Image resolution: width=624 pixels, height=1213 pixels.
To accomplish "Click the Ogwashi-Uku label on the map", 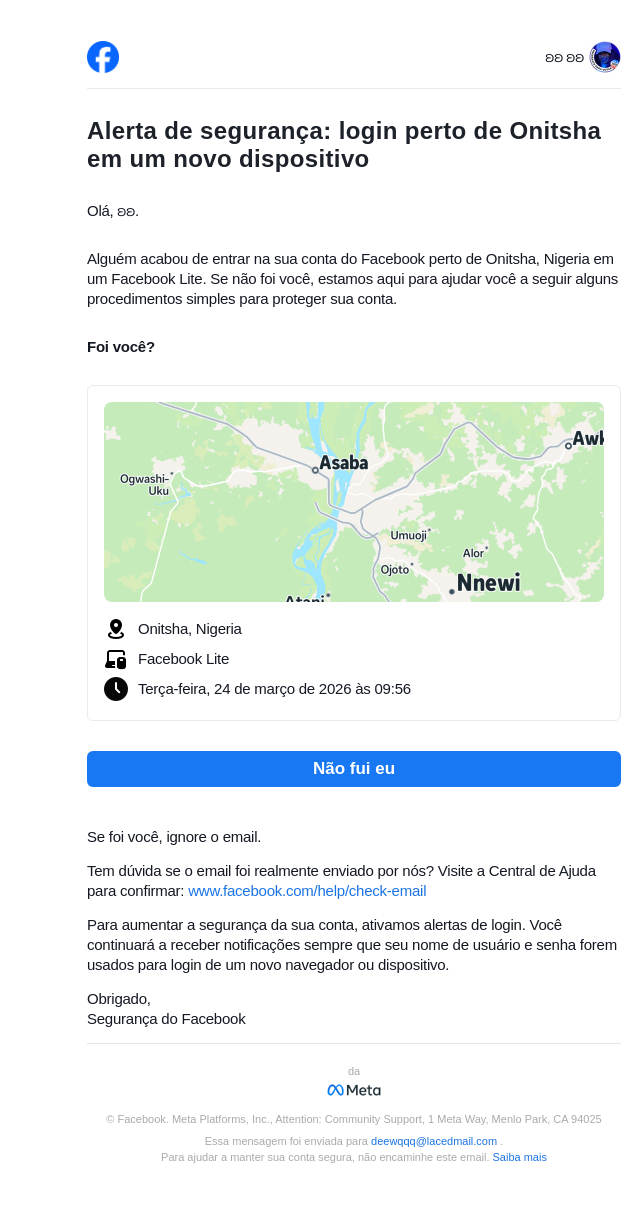I will click(145, 485).
